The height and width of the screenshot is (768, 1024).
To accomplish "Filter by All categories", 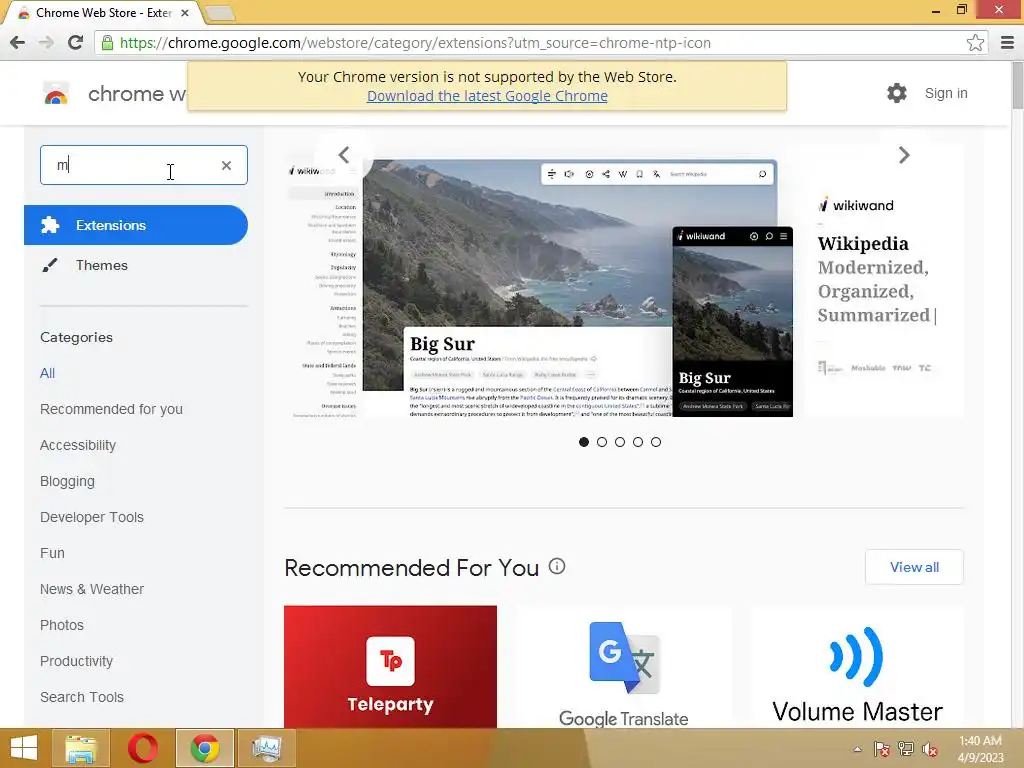I will point(48,373).
